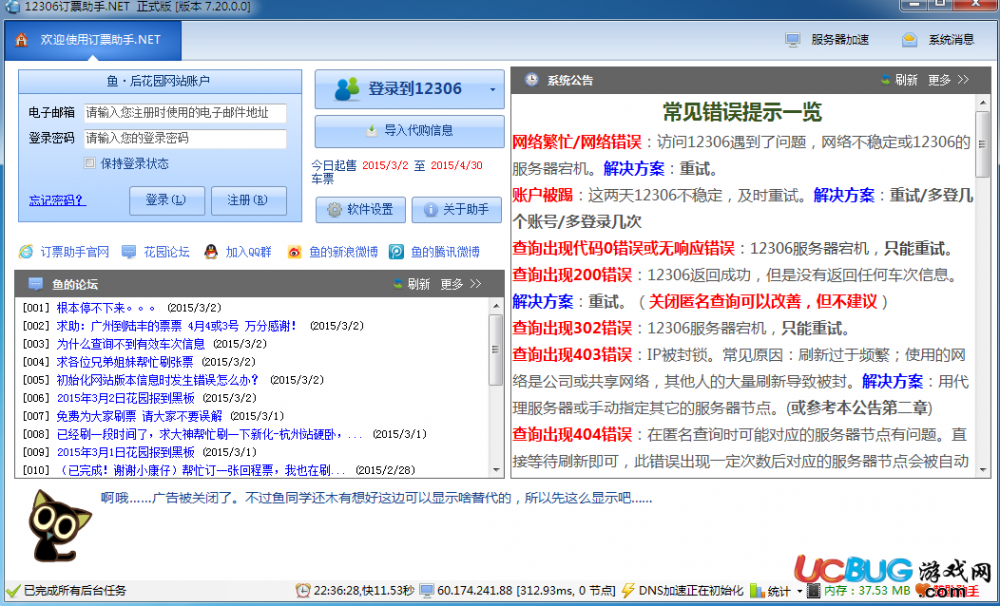Open post 为什么查询不到有效车次信息
1000x606 pixels.
pyautogui.click(x=131, y=344)
